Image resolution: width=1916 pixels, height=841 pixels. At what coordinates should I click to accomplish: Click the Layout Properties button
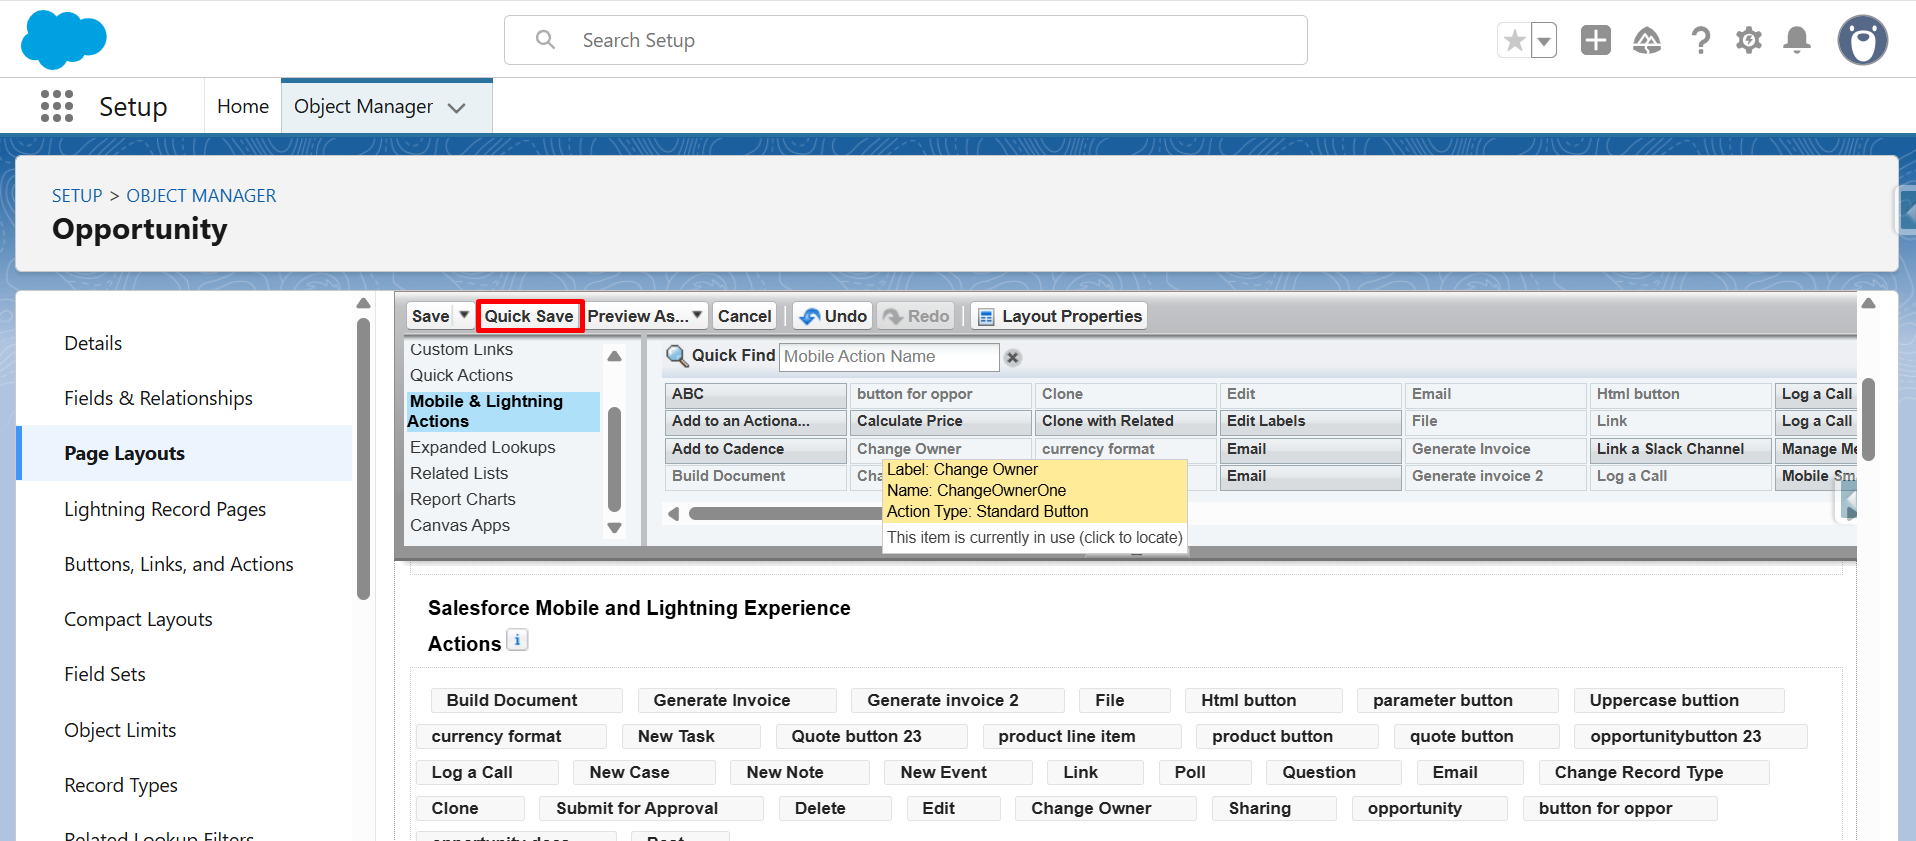pos(1059,316)
